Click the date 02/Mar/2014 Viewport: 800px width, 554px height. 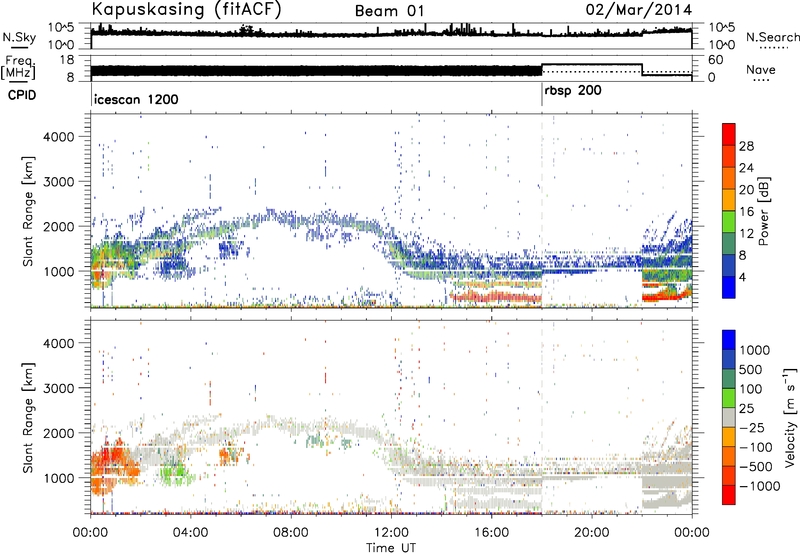point(639,10)
